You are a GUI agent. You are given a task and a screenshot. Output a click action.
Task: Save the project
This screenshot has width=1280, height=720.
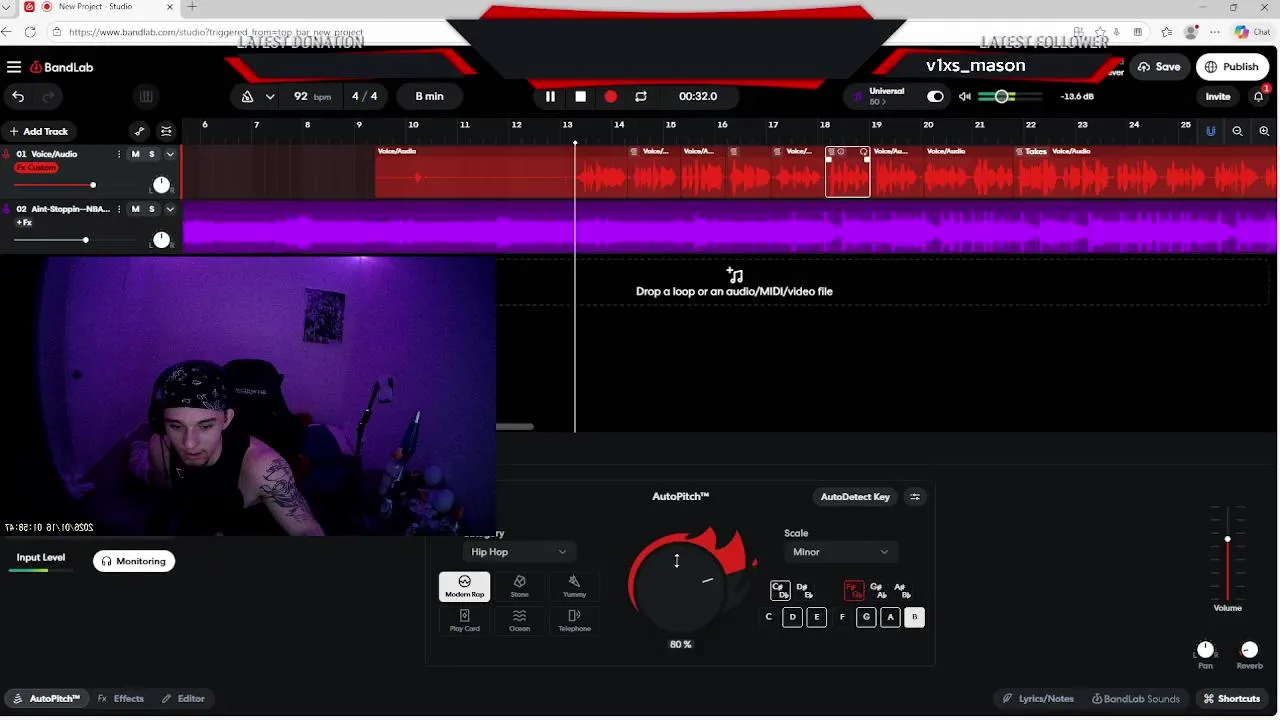[1159, 67]
